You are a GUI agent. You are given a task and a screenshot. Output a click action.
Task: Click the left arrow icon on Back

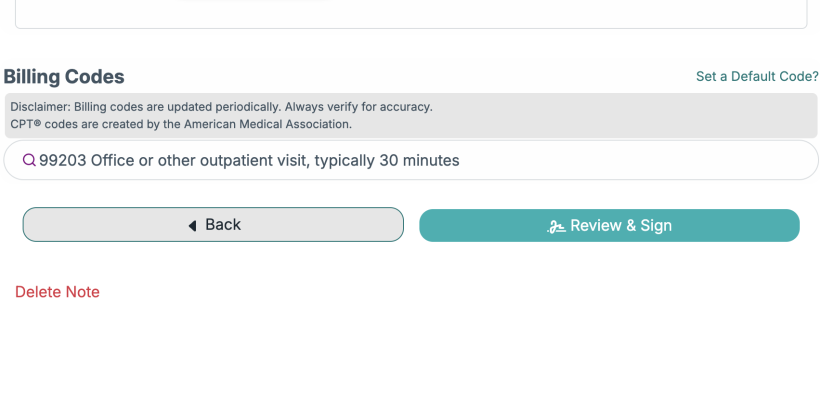192,225
